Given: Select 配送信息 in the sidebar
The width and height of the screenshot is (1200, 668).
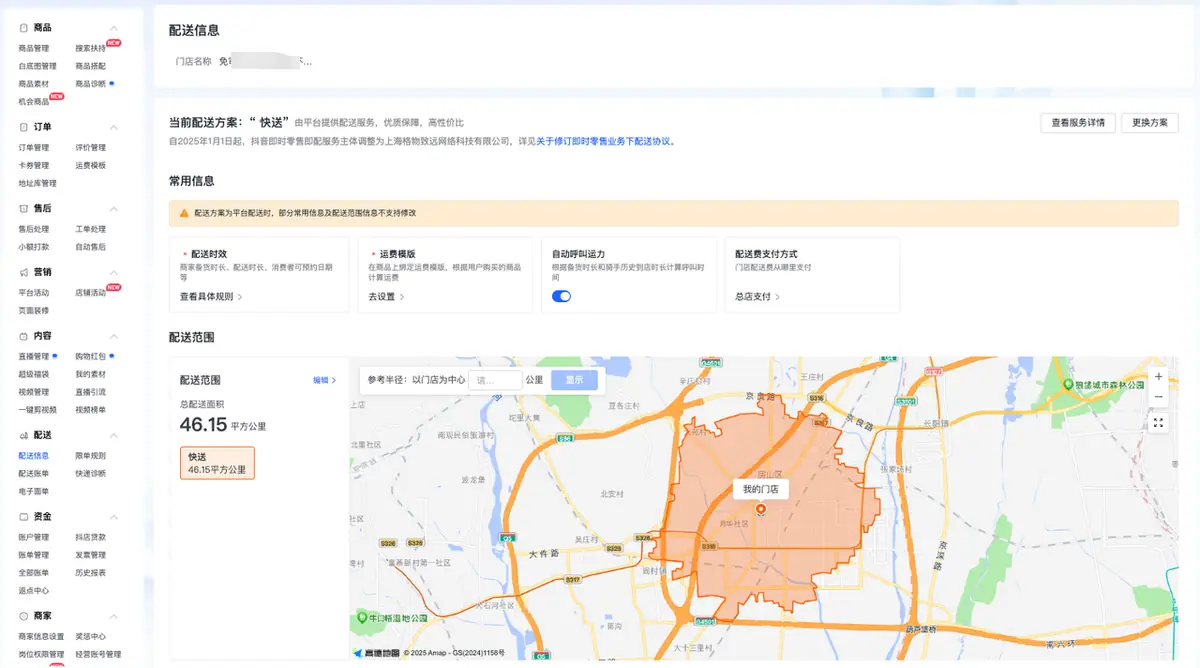Looking at the screenshot, I should [34, 455].
